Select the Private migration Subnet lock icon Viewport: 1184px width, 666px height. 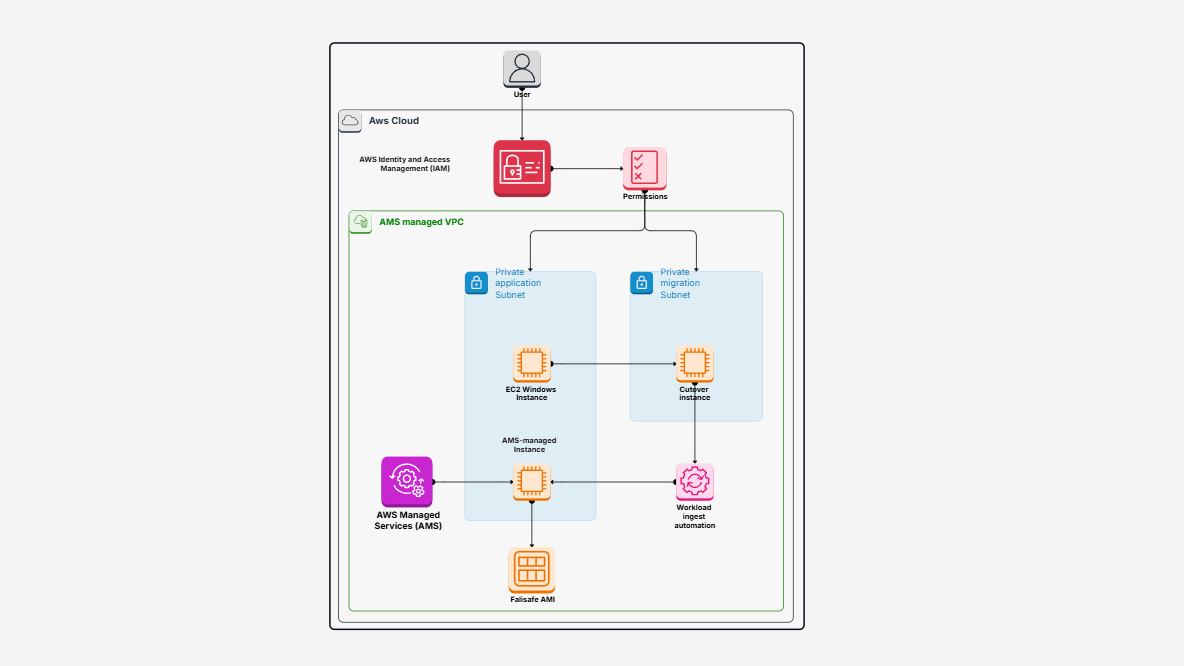point(642,283)
